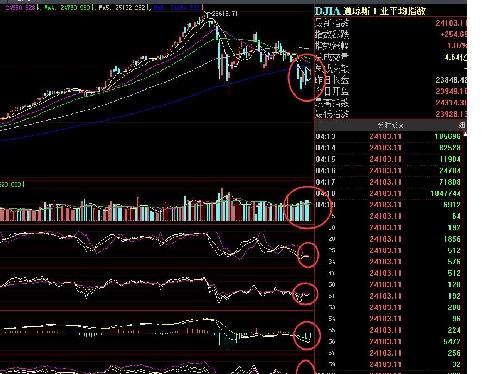Click the peak price label 26616.71
This screenshot has width=500, height=374.
coord(222,14)
